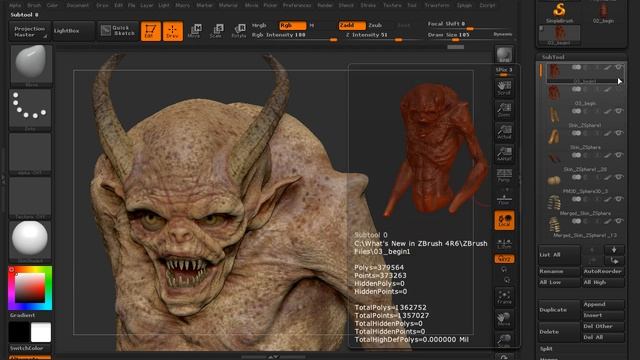Toggle eye icon on Merged_Skin_ZSphere1_12 subtool row
Image resolution: width=640 pixels, height=360 pixels.
pyautogui.click(x=619, y=221)
